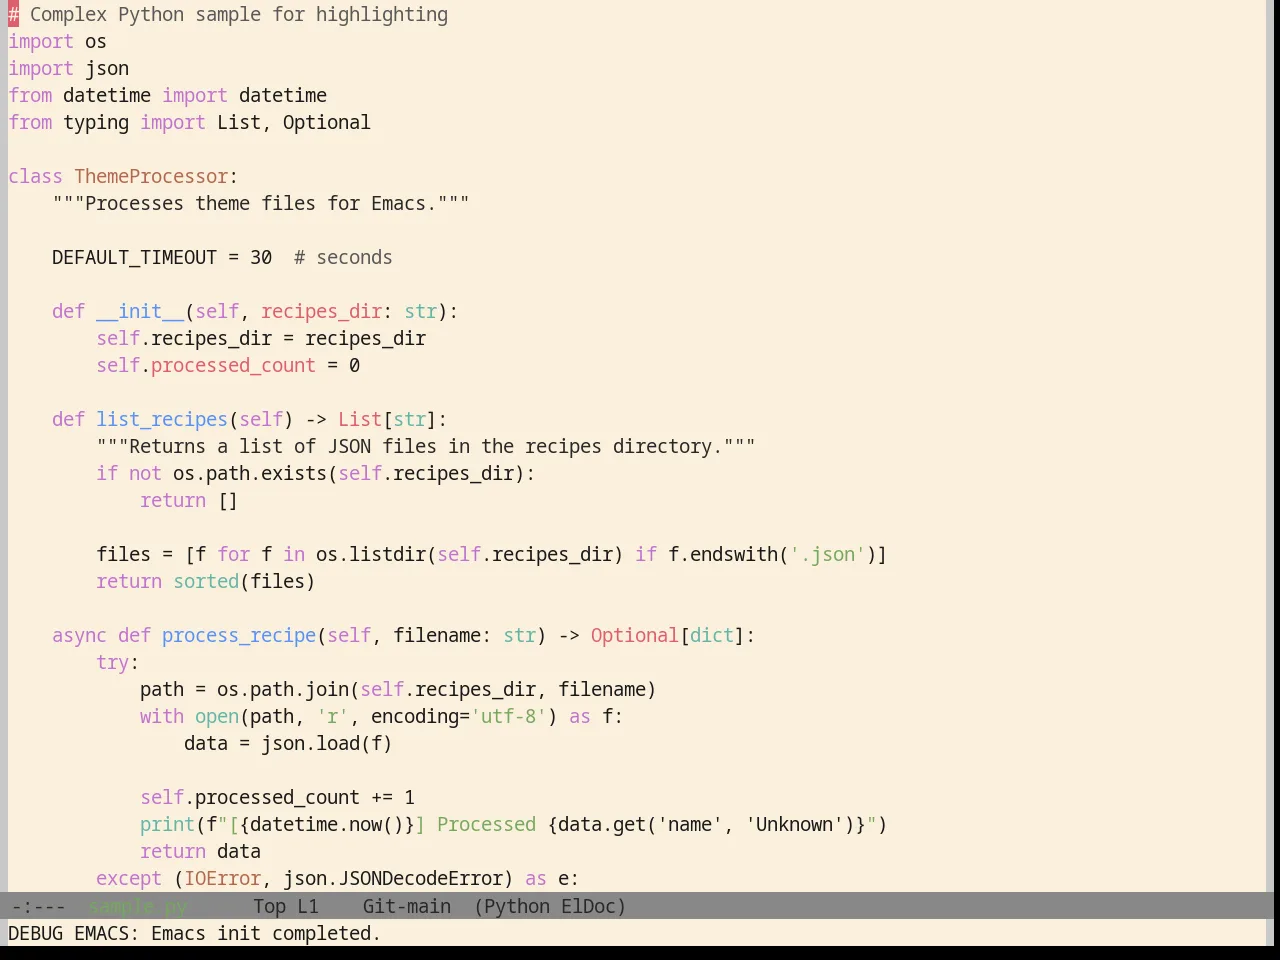The width and height of the screenshot is (1280, 960).
Task: Click the 'Complex Python sample for highlighting' comment
Action: coord(239,15)
